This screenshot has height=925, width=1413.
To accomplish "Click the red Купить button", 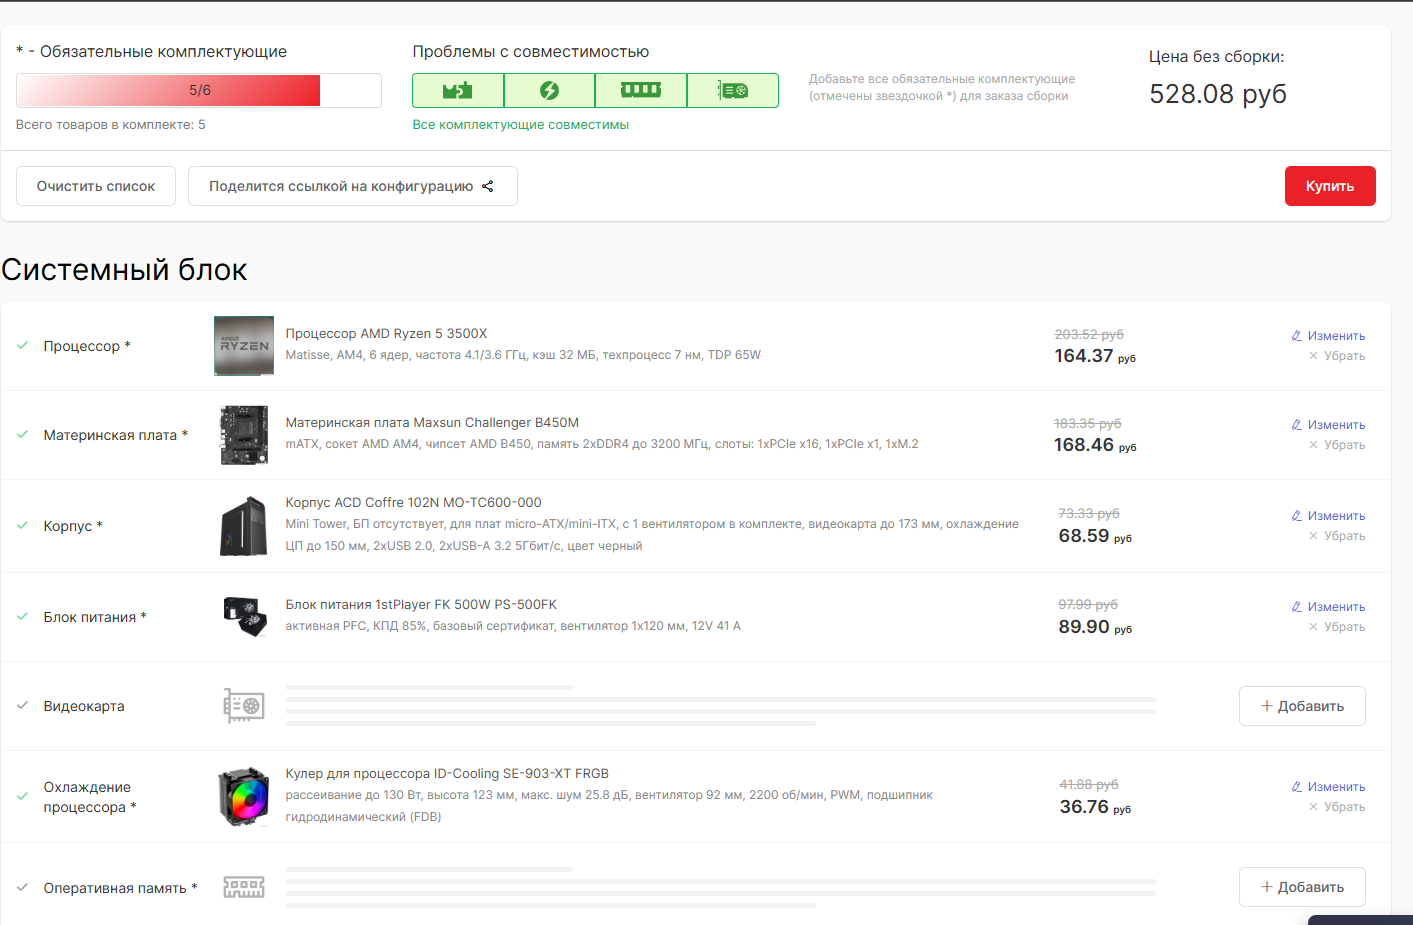I will click(x=1330, y=186).
